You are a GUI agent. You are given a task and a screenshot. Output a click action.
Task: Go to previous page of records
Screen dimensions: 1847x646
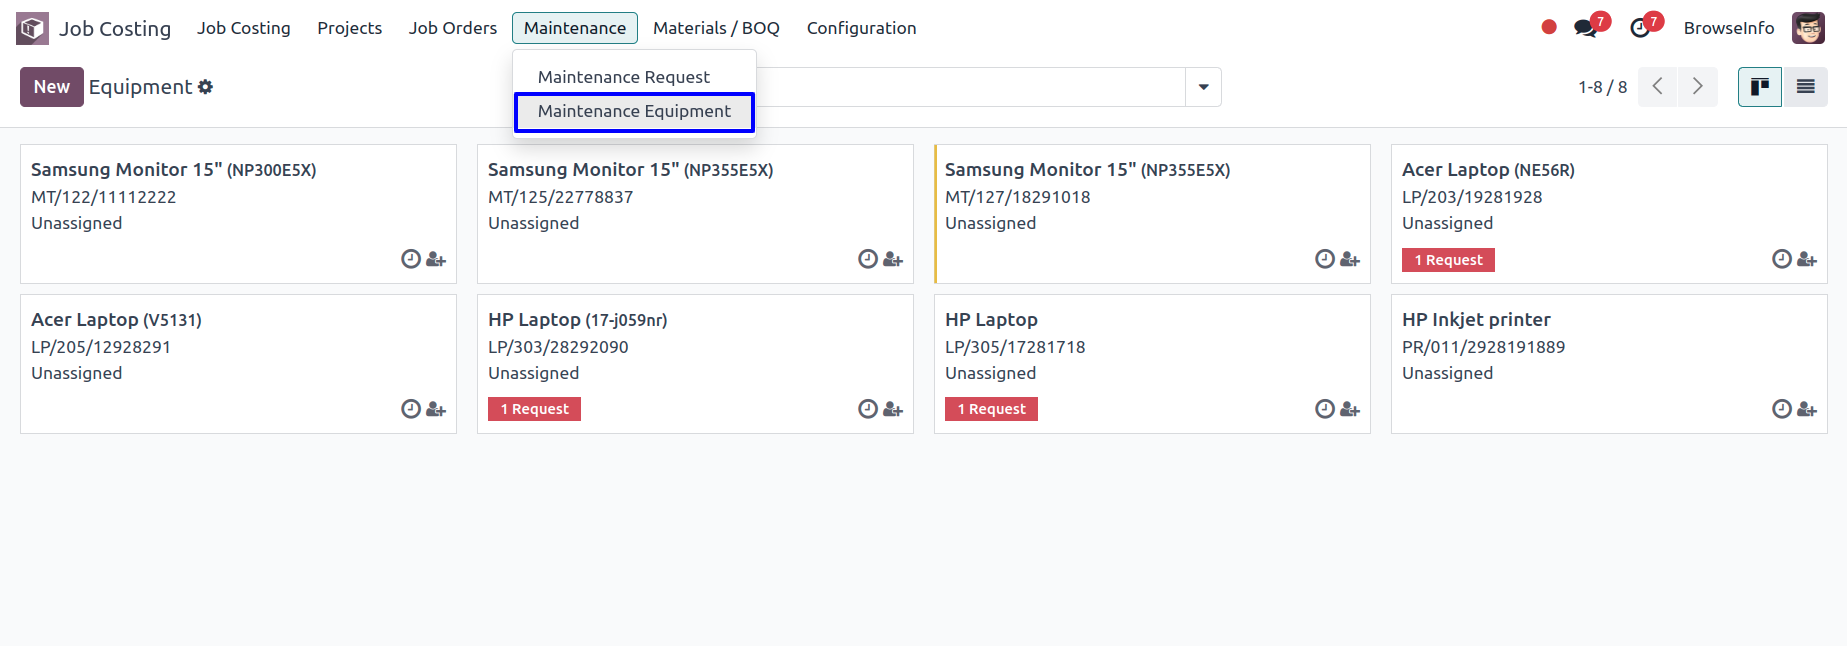click(x=1658, y=87)
